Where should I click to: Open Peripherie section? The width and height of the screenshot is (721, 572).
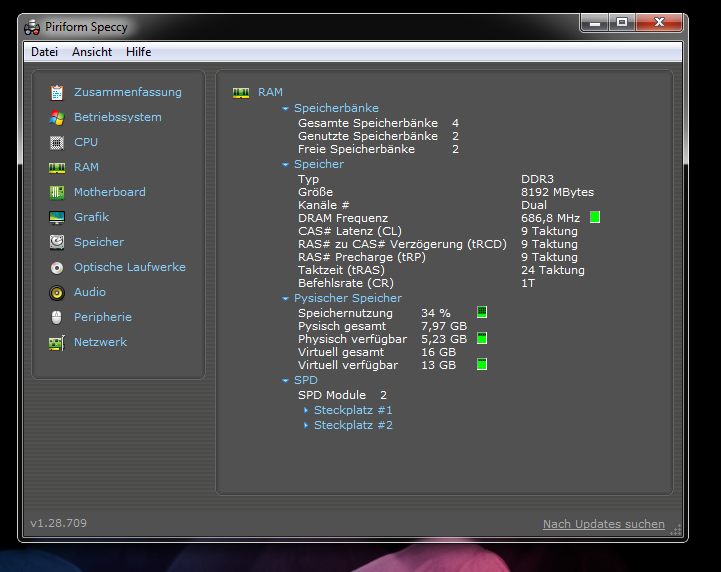(103, 317)
